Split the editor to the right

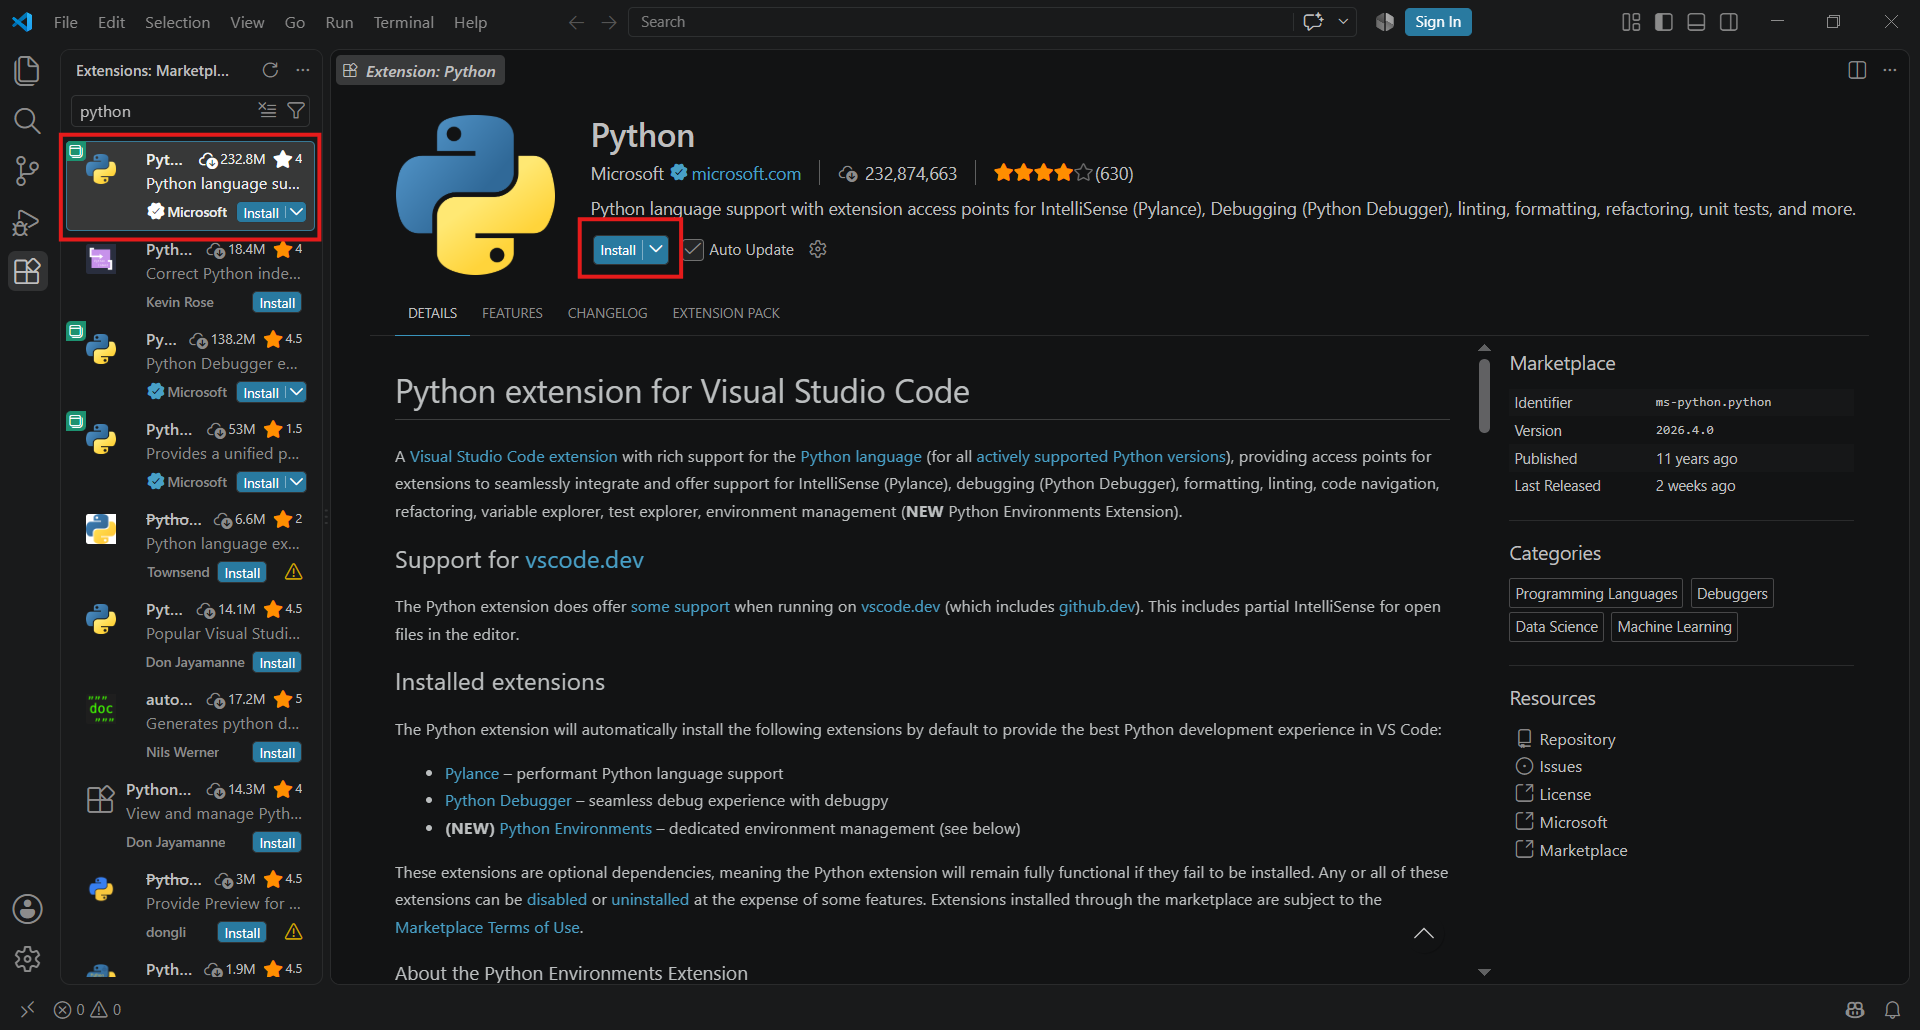(1857, 70)
